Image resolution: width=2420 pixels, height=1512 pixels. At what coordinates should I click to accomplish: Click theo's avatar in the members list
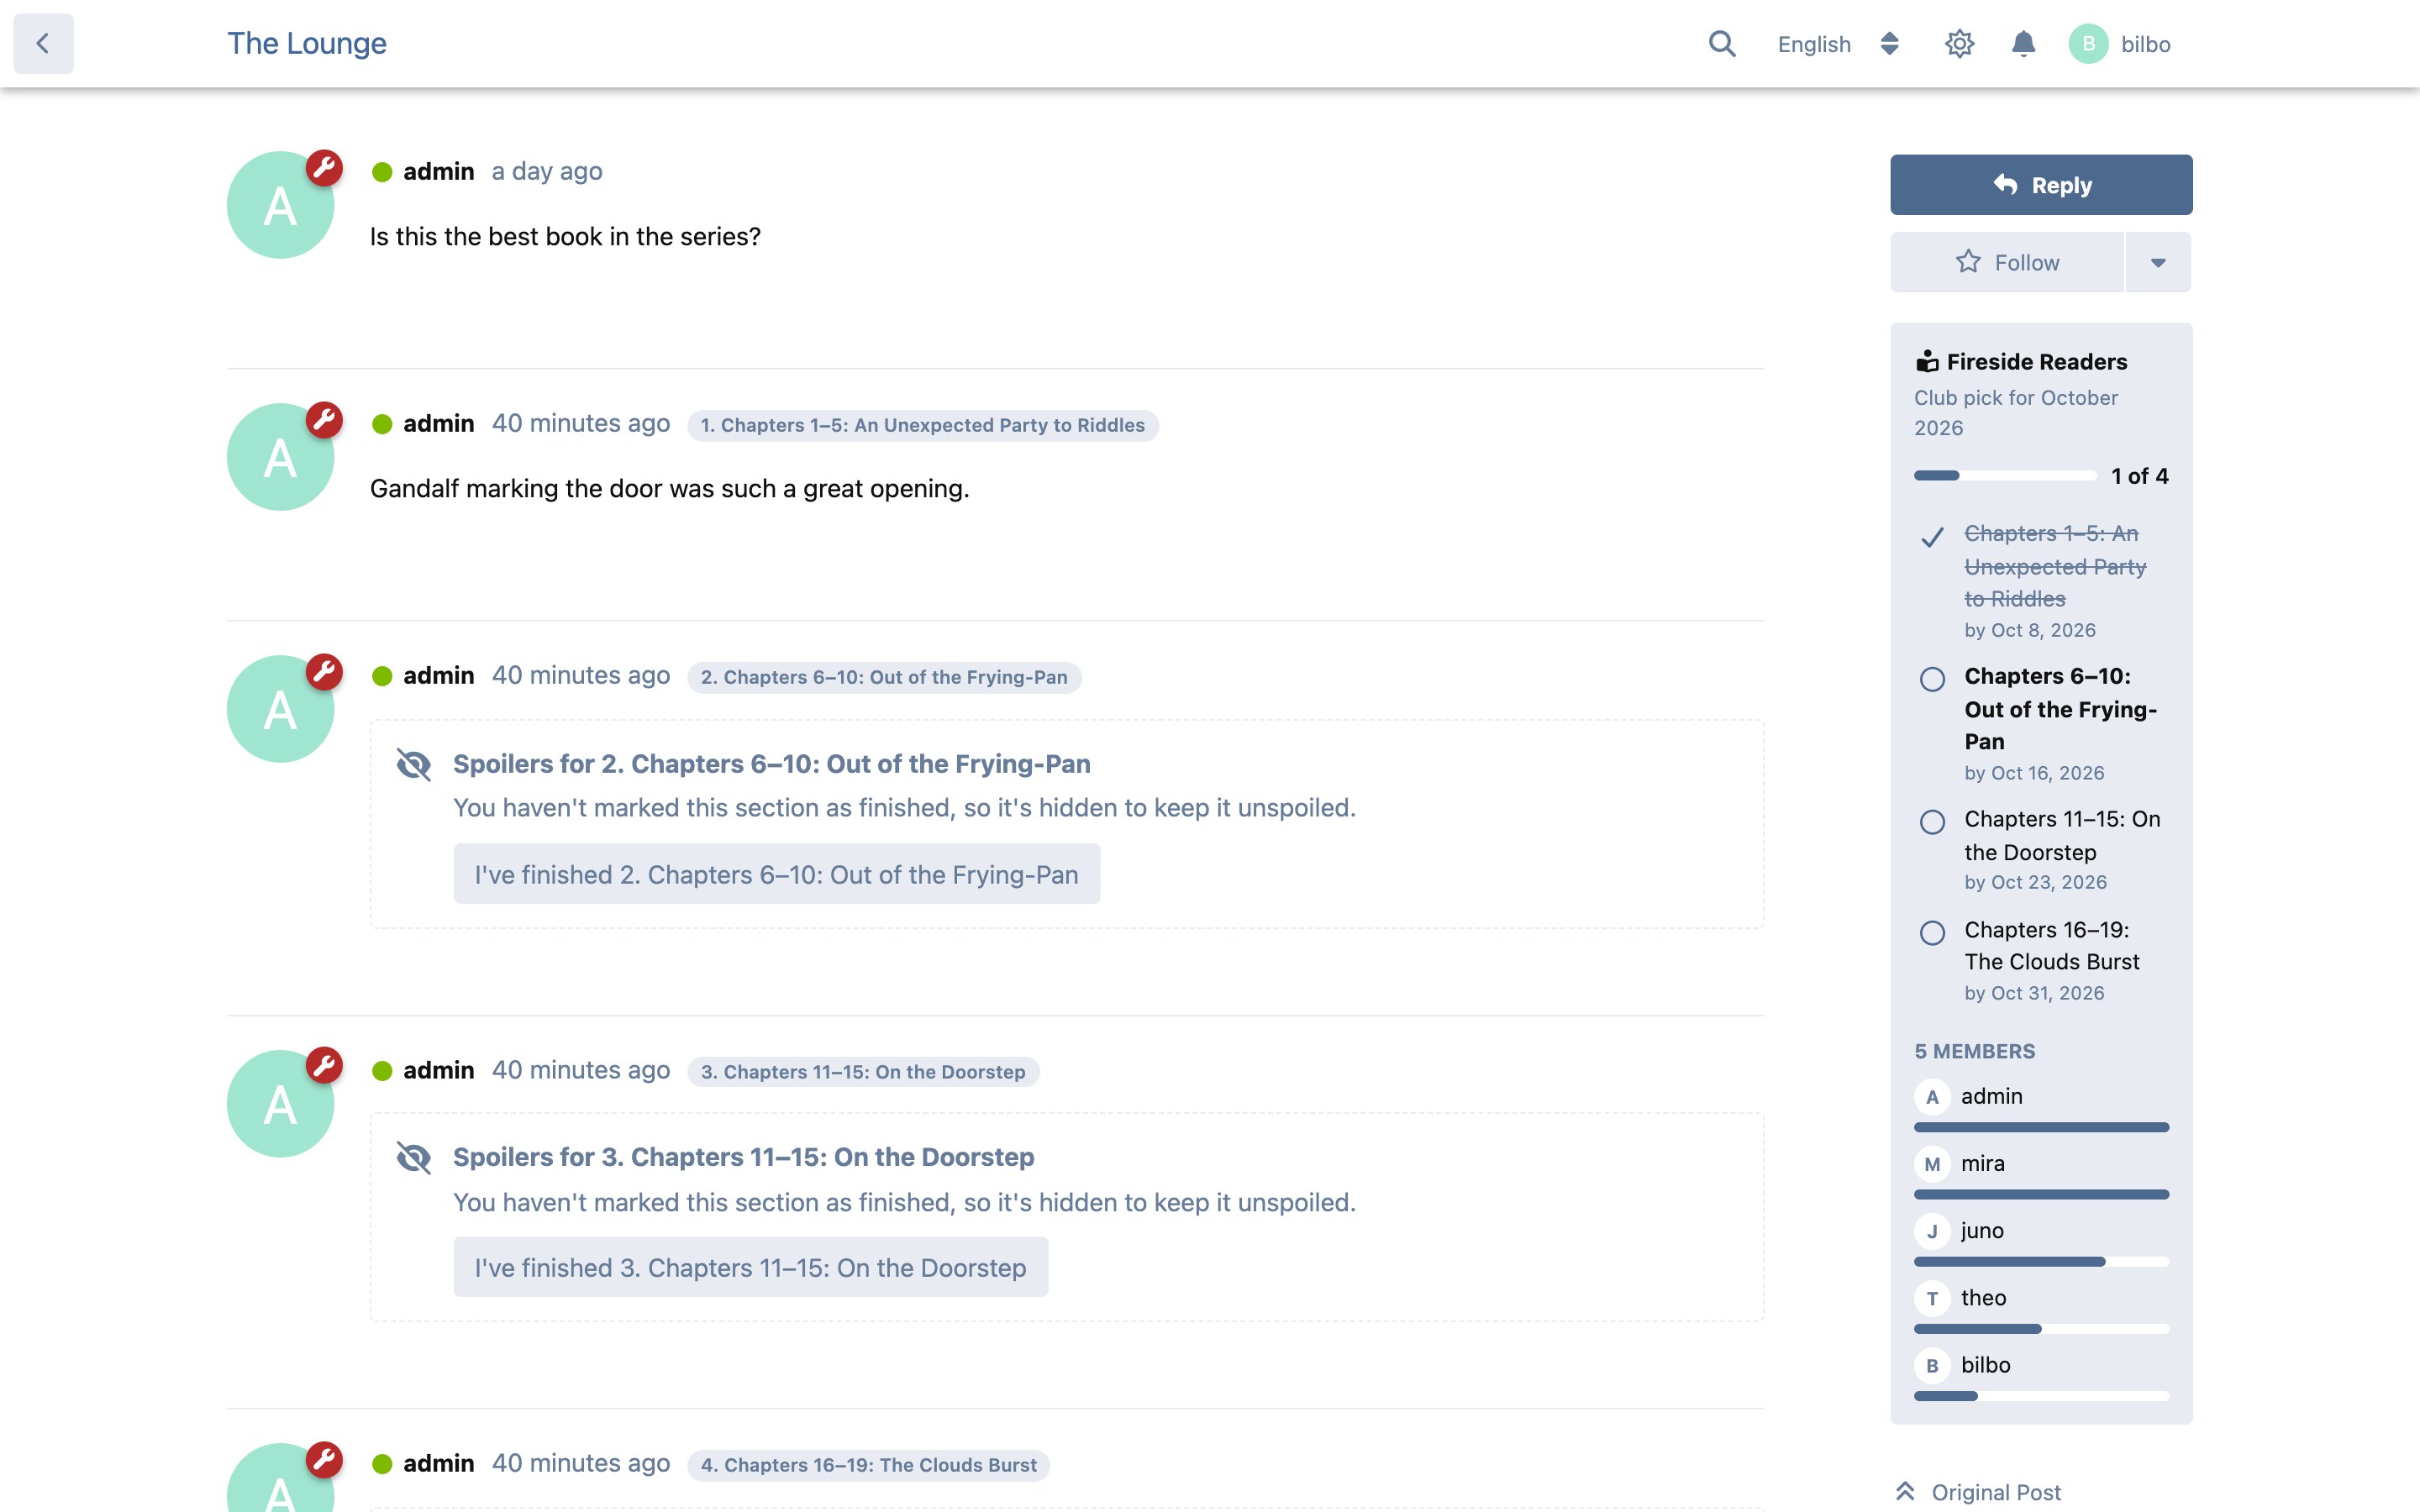click(x=1932, y=1298)
